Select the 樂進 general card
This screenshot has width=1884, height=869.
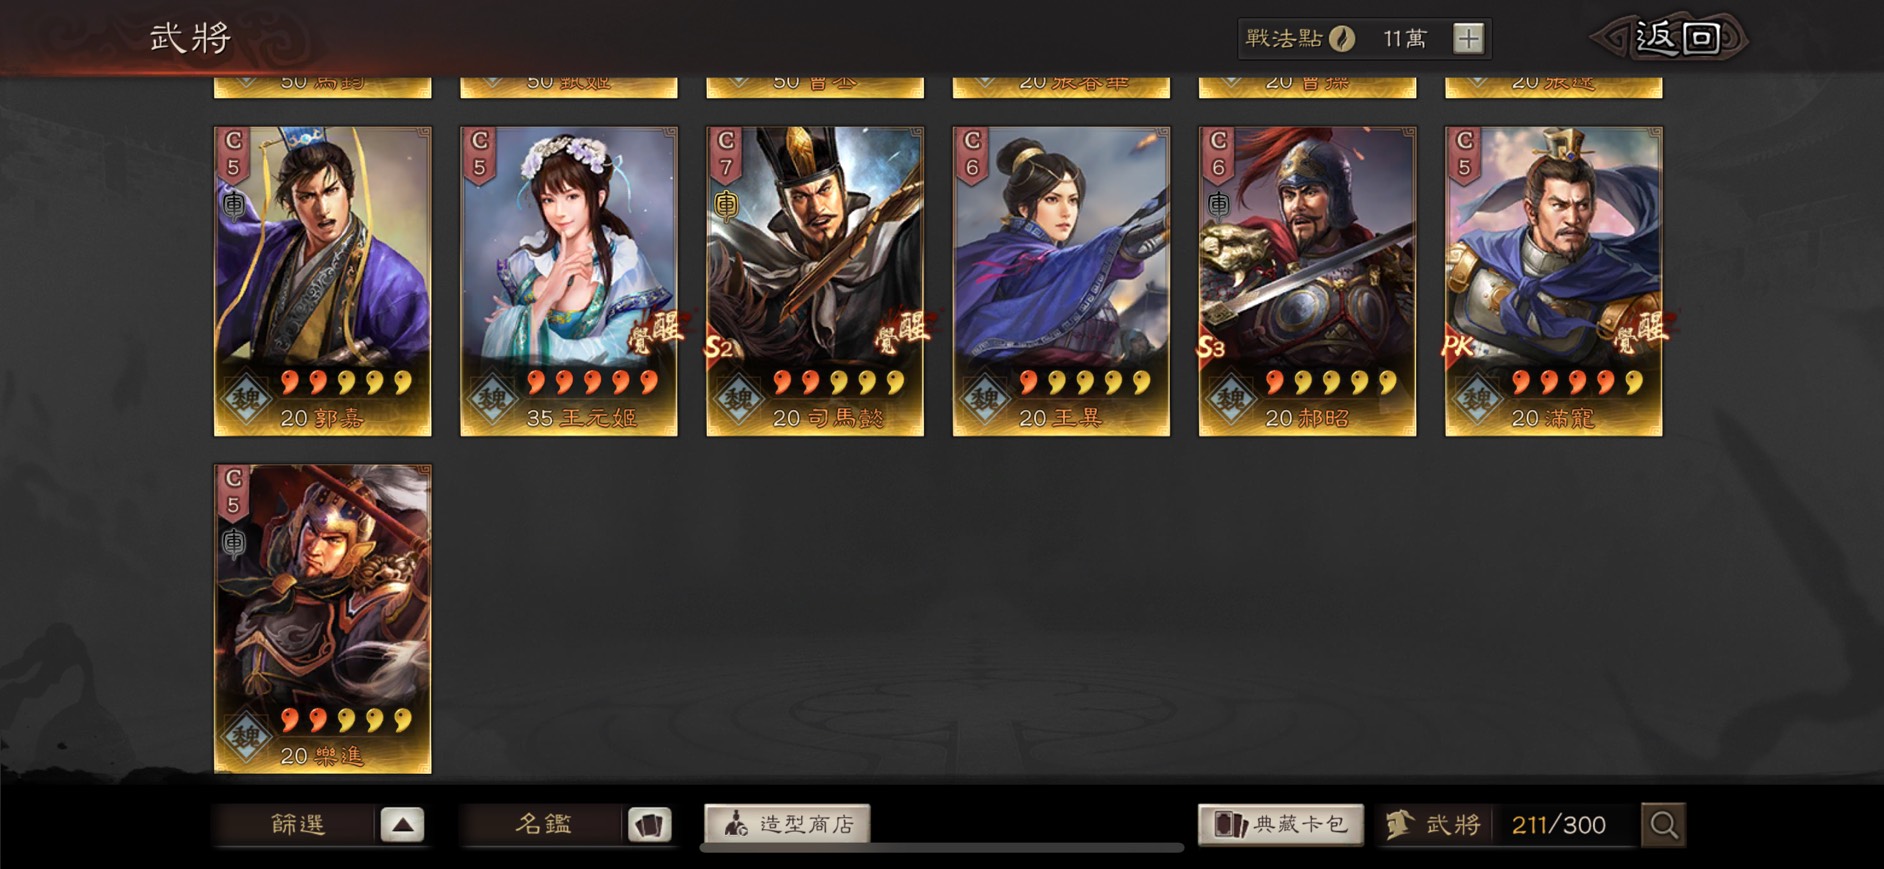point(323,619)
